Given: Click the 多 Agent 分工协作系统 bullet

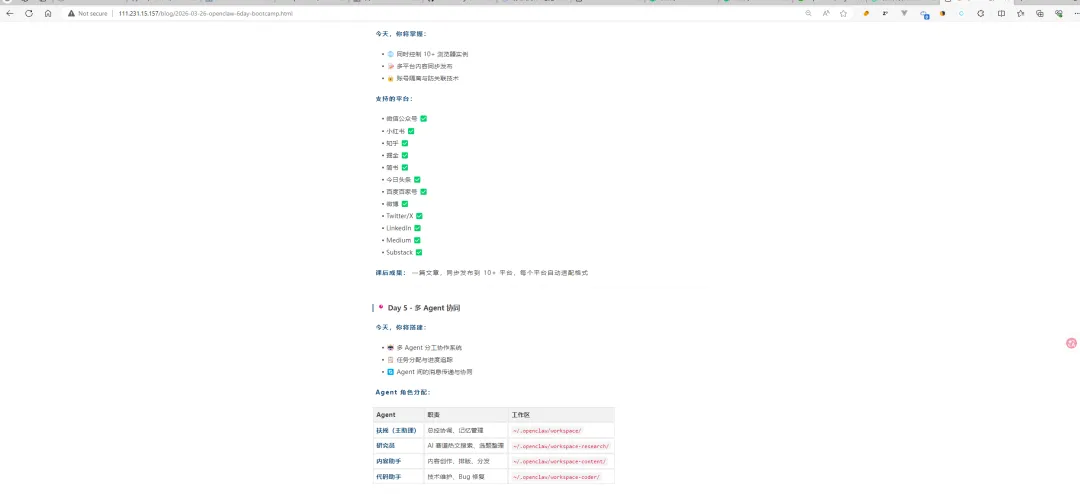Looking at the screenshot, I should [x=424, y=348].
